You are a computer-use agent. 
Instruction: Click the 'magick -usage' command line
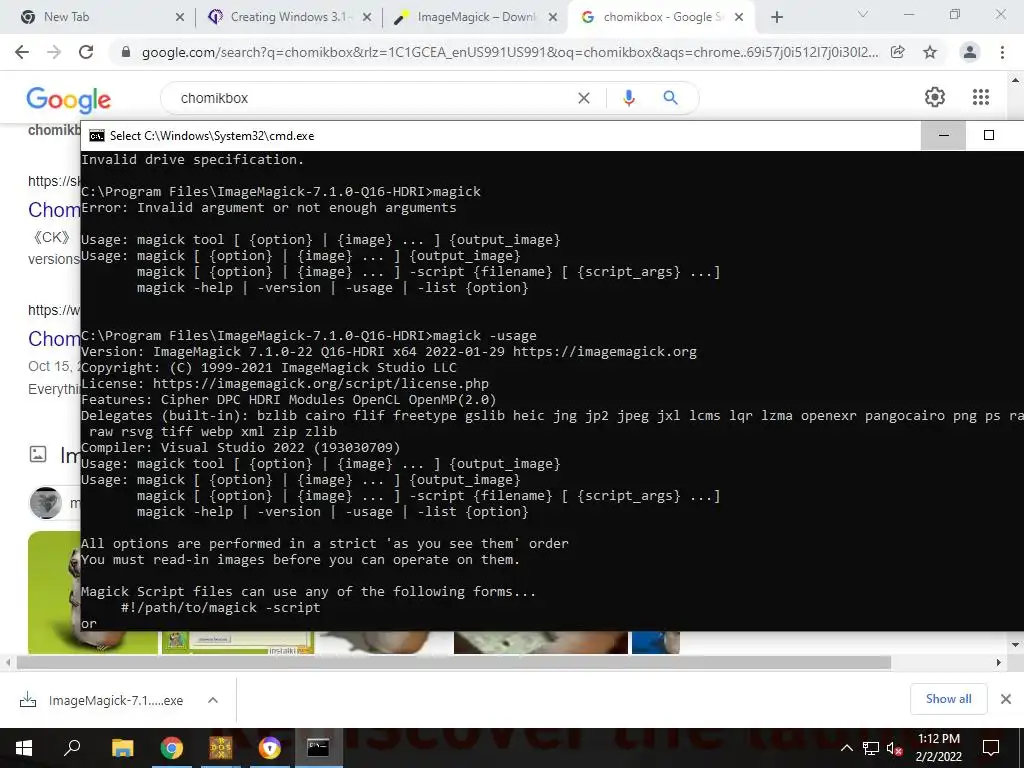[308, 336]
